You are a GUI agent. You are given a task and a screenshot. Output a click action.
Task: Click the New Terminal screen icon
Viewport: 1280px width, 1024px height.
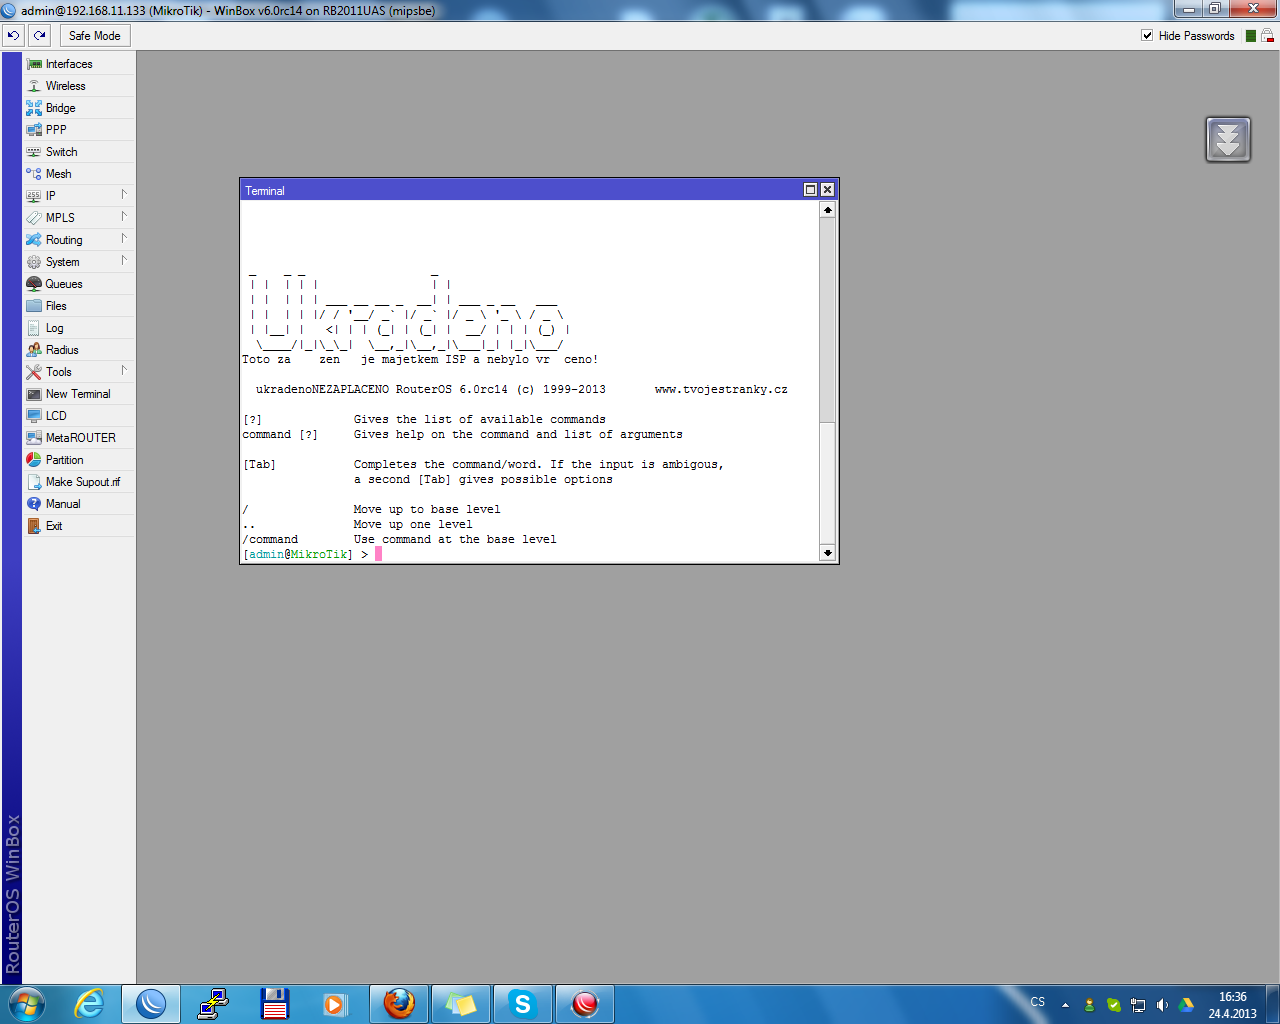(34, 394)
